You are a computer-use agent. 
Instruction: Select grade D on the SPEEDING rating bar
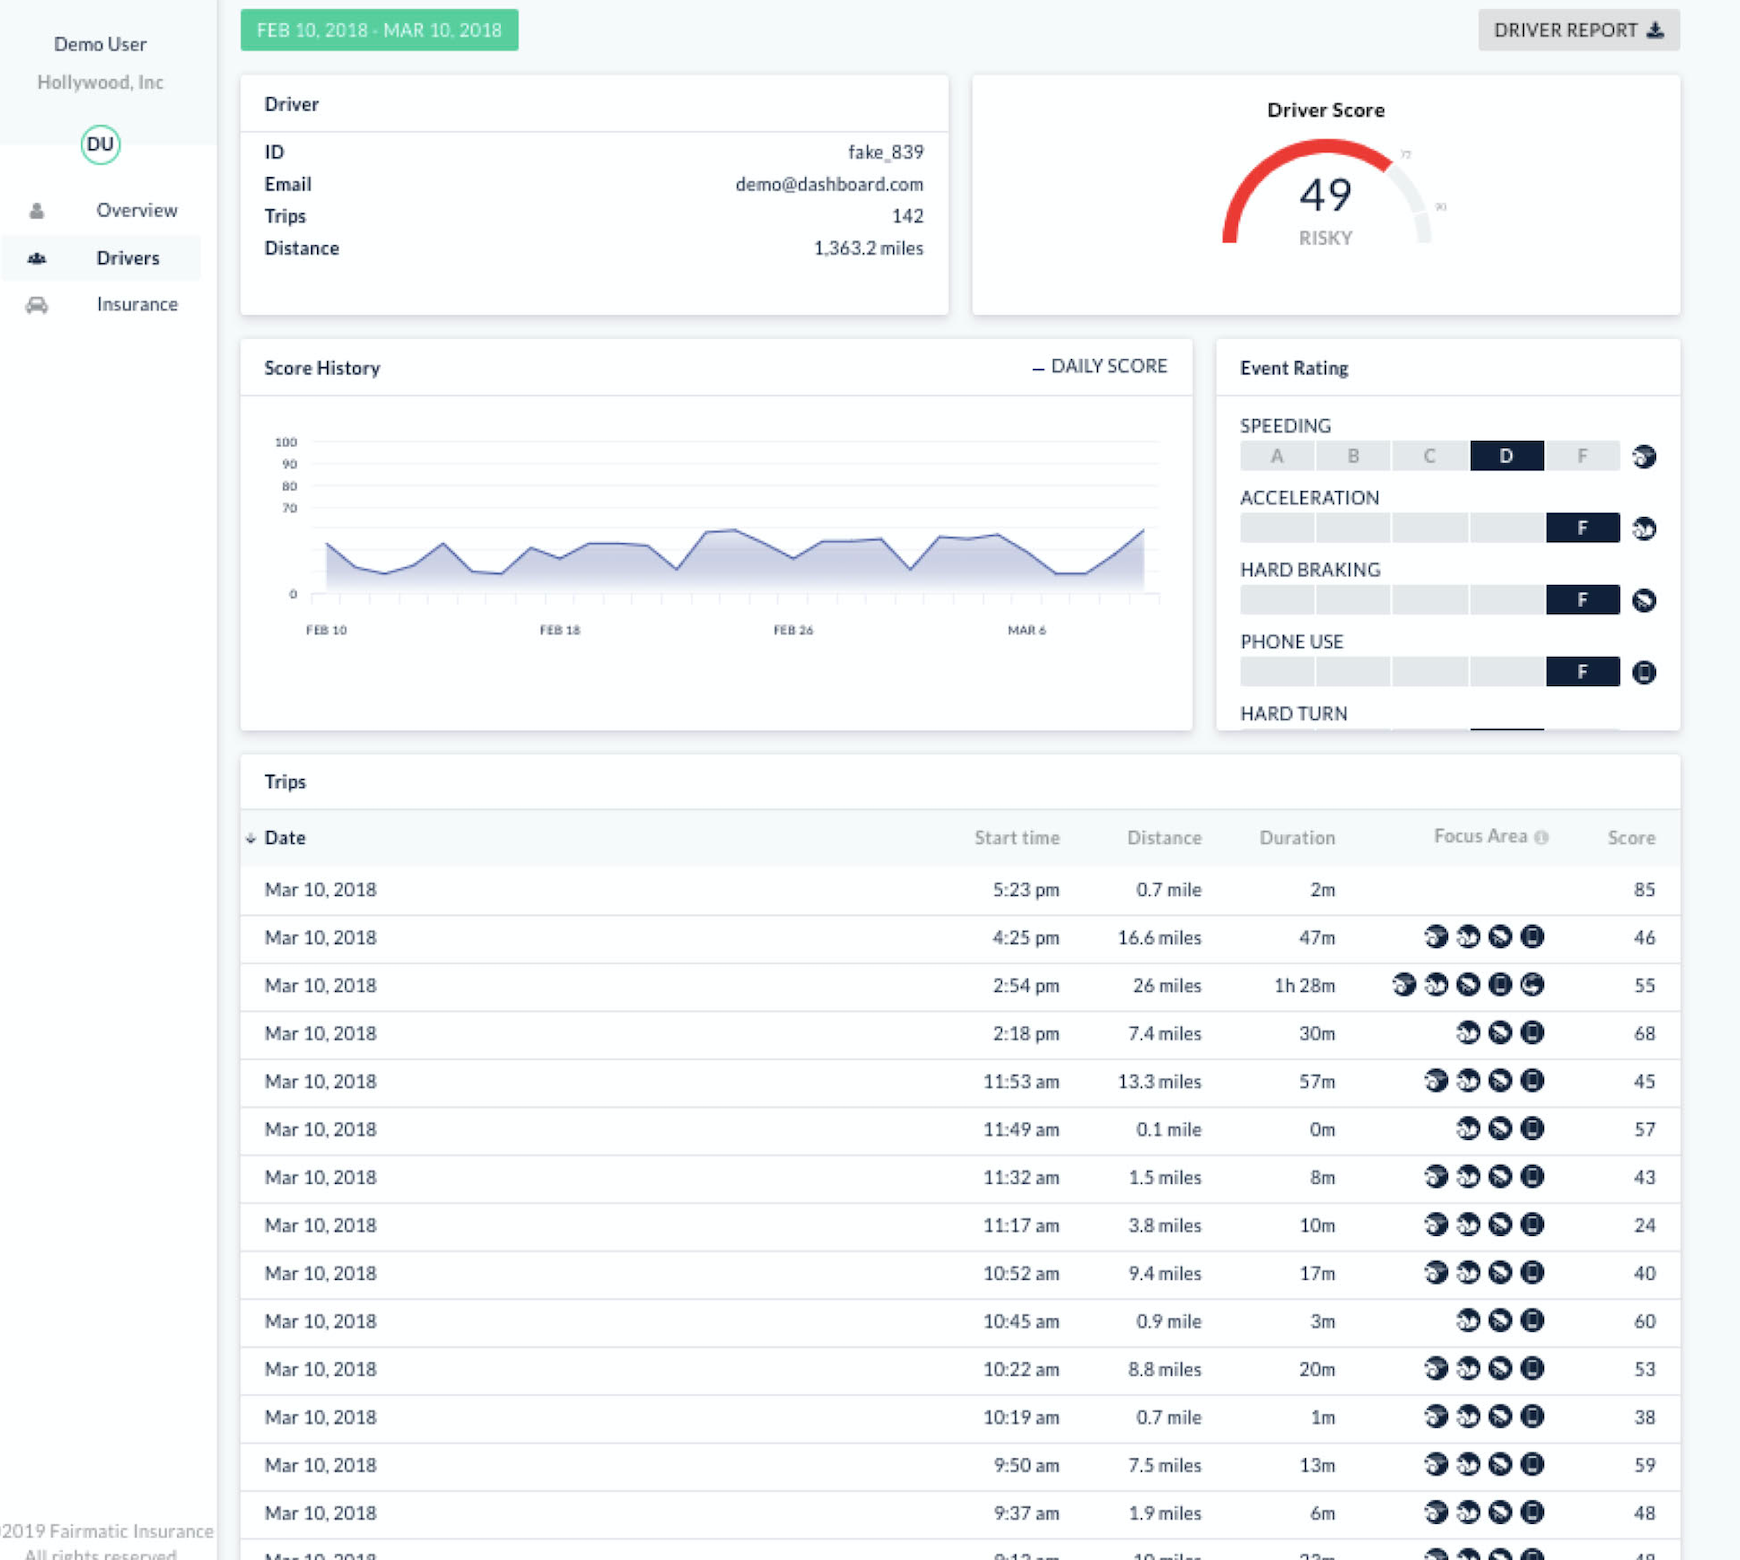pos(1507,456)
